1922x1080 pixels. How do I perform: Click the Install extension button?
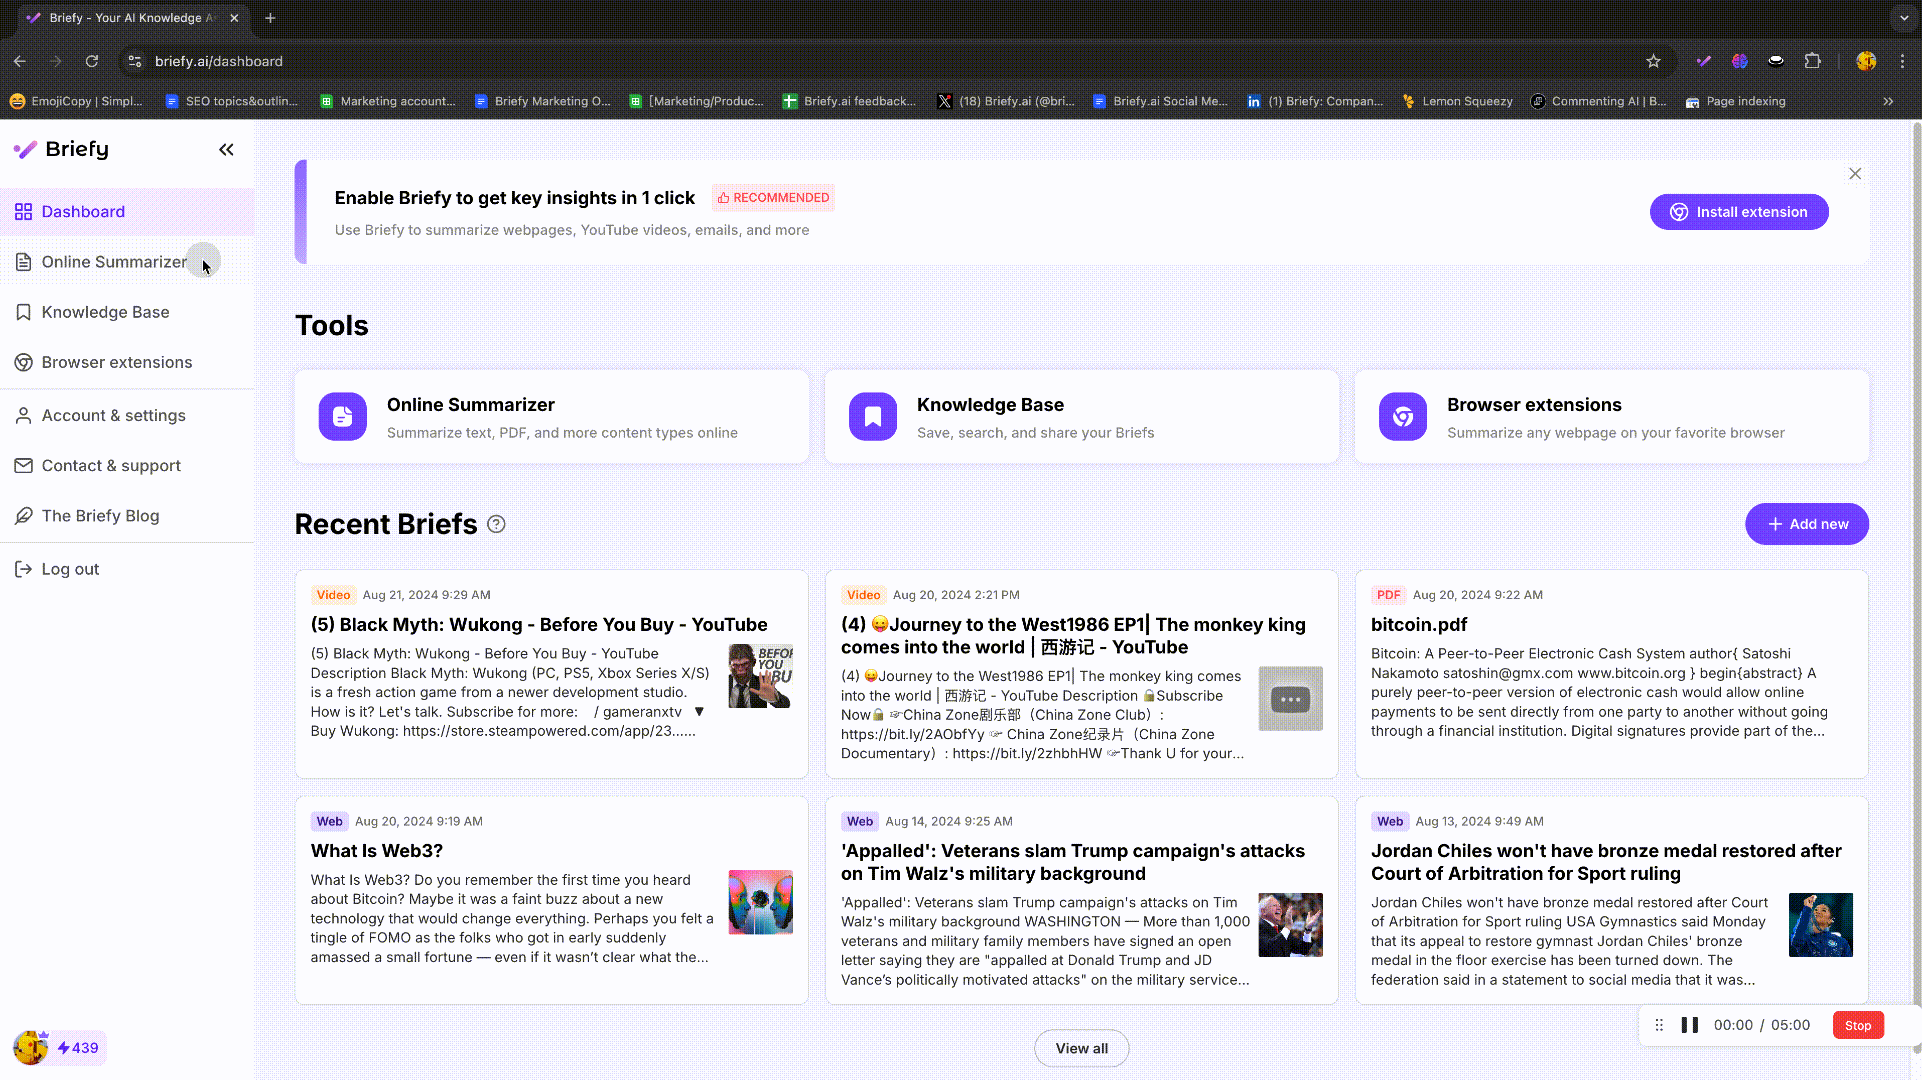tap(1738, 212)
